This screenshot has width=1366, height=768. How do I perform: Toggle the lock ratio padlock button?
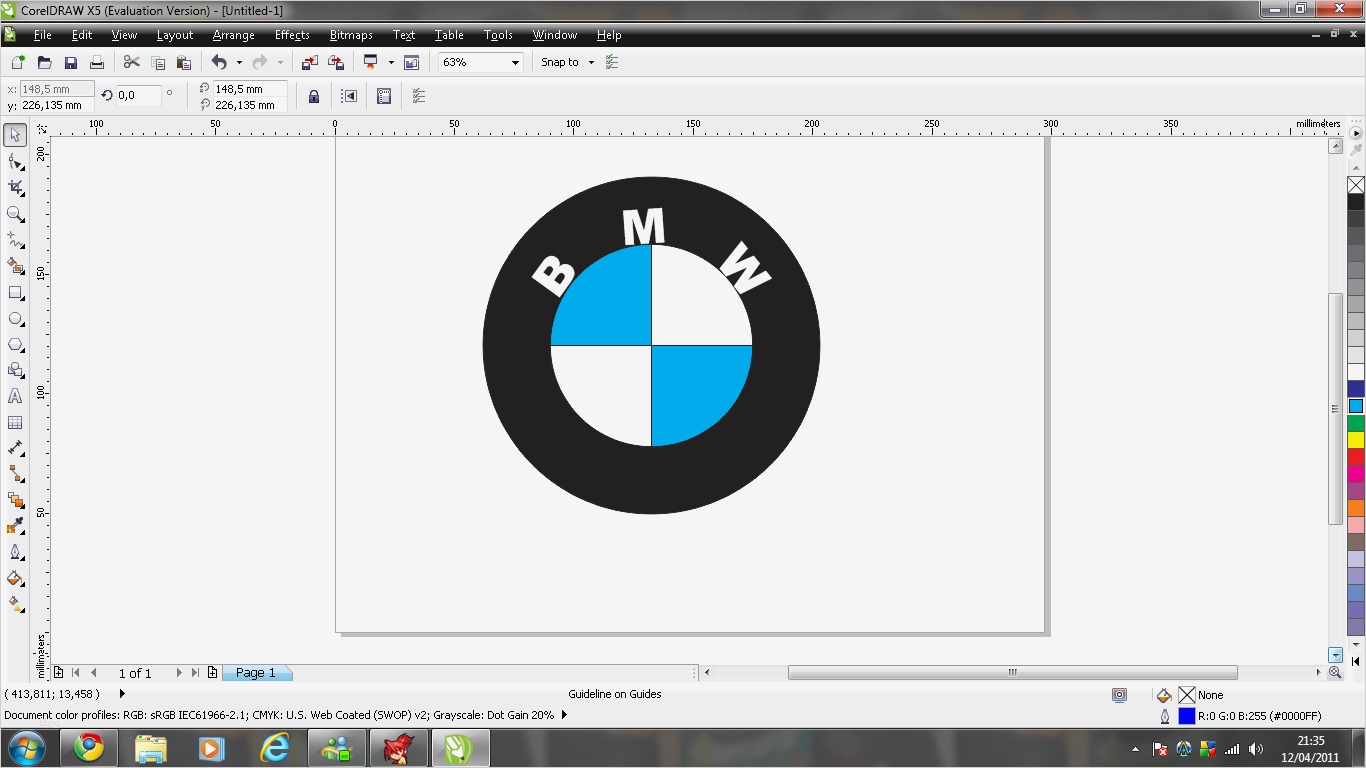(x=314, y=97)
